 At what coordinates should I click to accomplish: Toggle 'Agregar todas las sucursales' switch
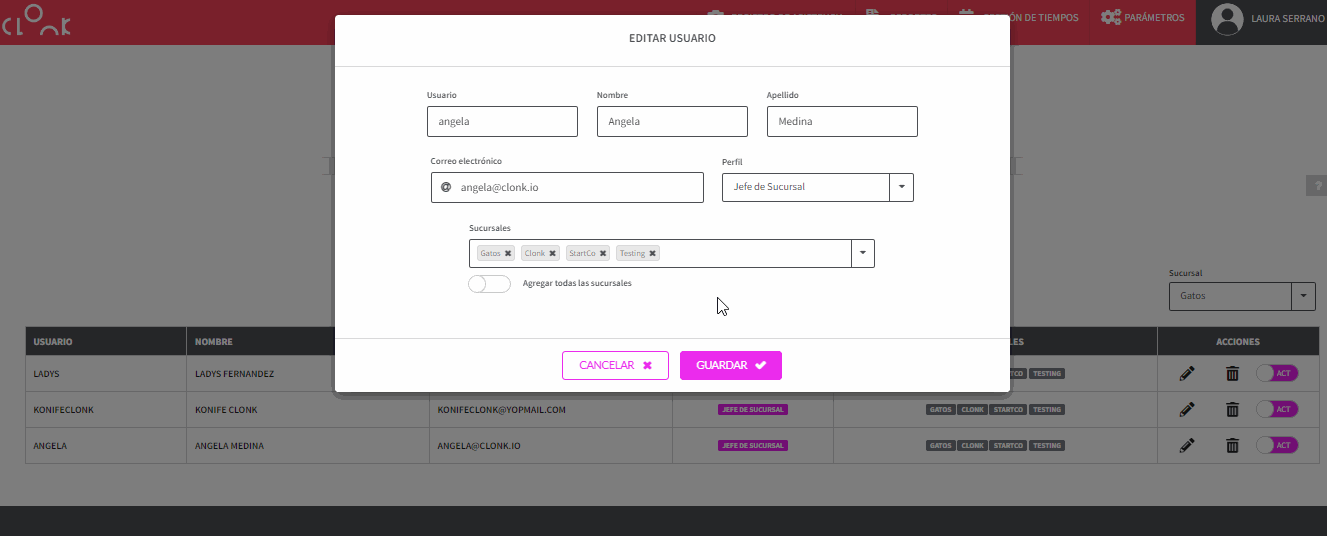click(489, 284)
